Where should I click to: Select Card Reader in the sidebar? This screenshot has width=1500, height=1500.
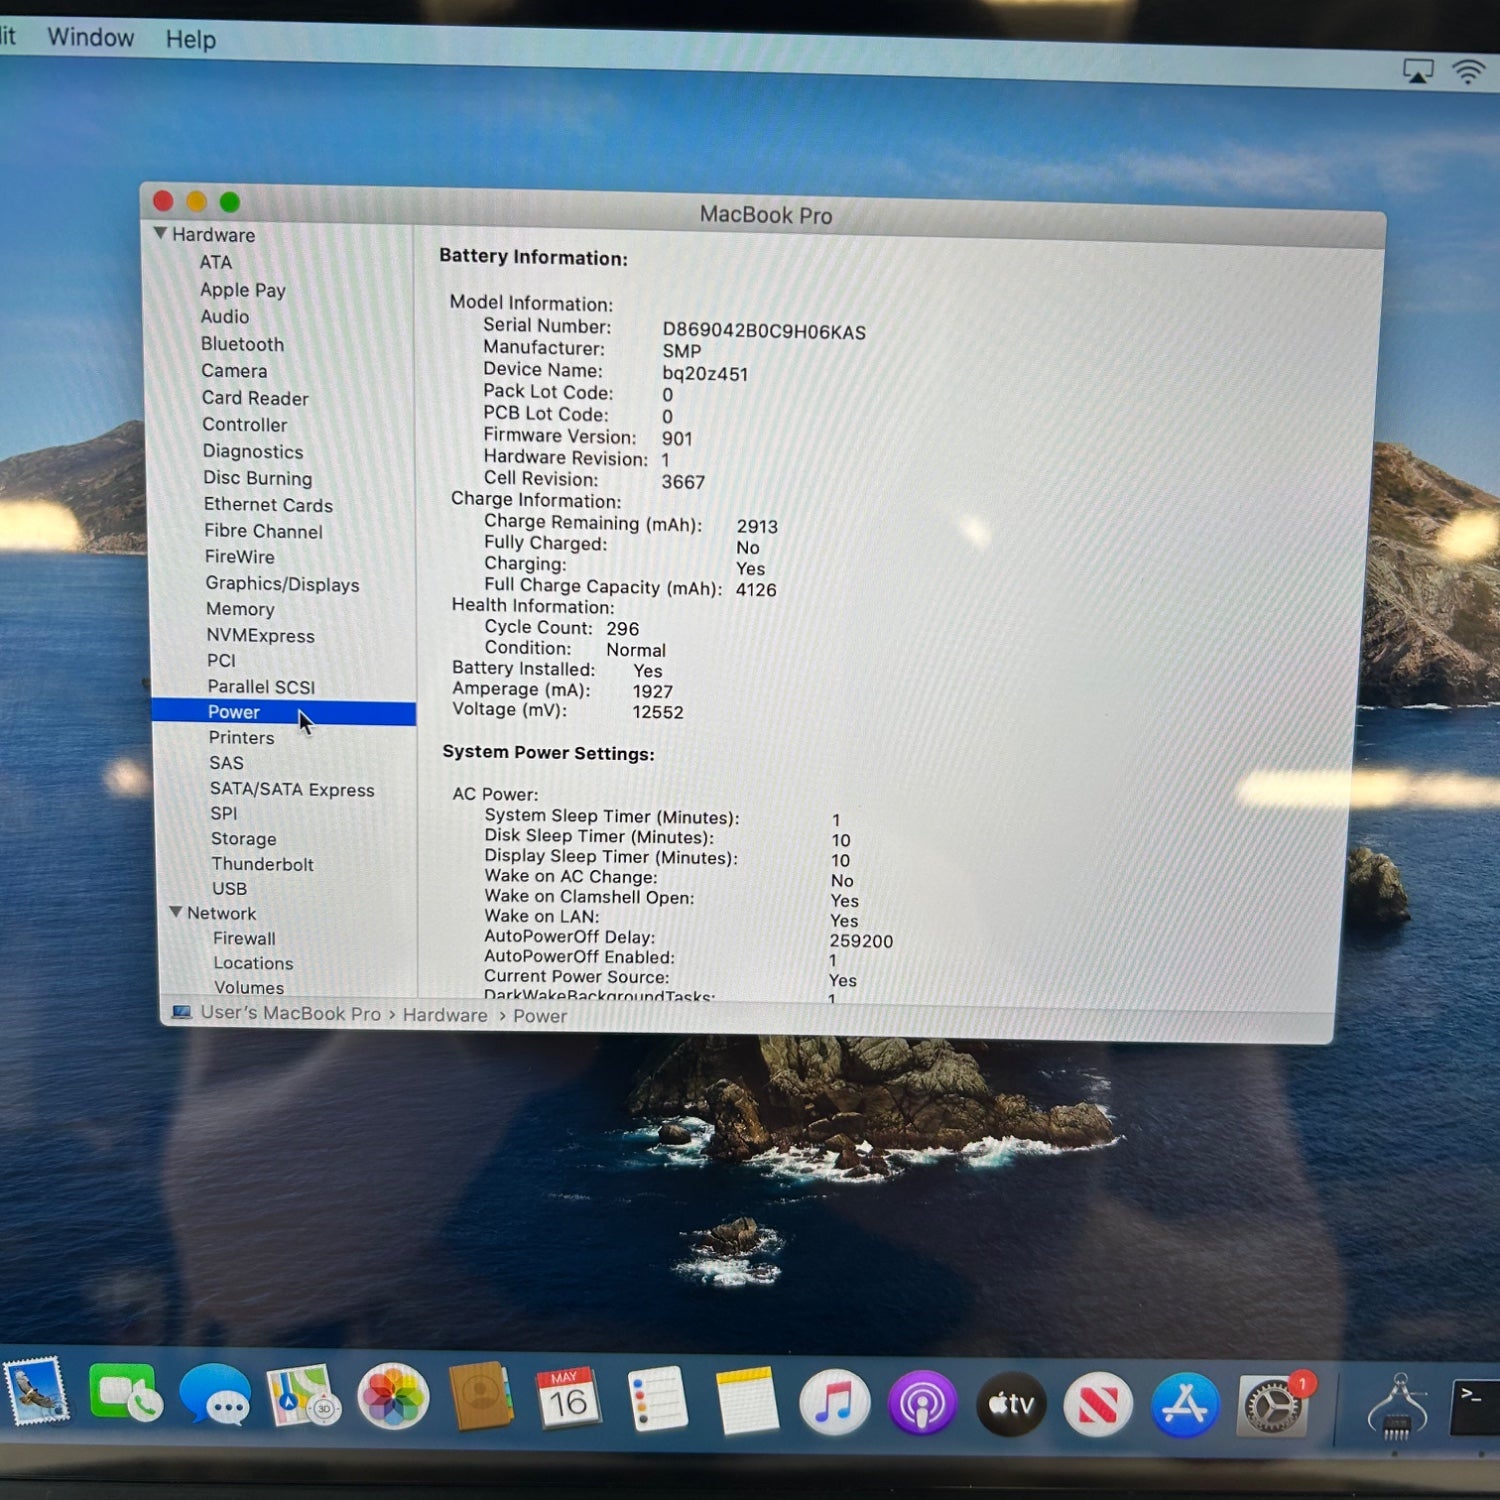(x=255, y=398)
